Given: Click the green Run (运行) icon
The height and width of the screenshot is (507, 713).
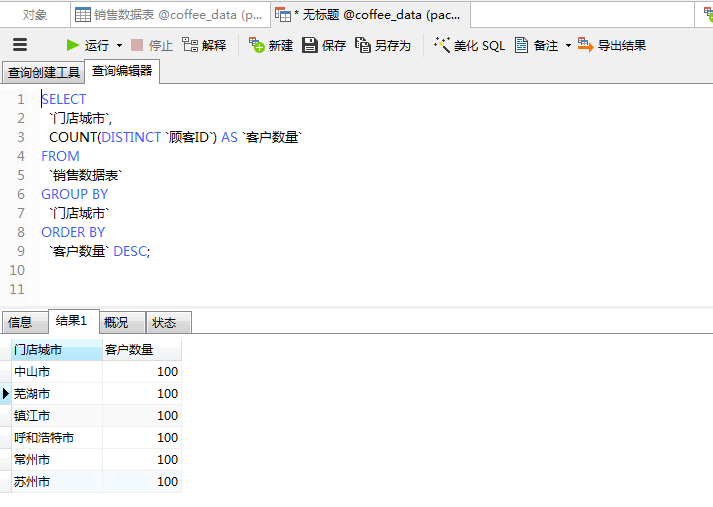Looking at the screenshot, I should [72, 45].
